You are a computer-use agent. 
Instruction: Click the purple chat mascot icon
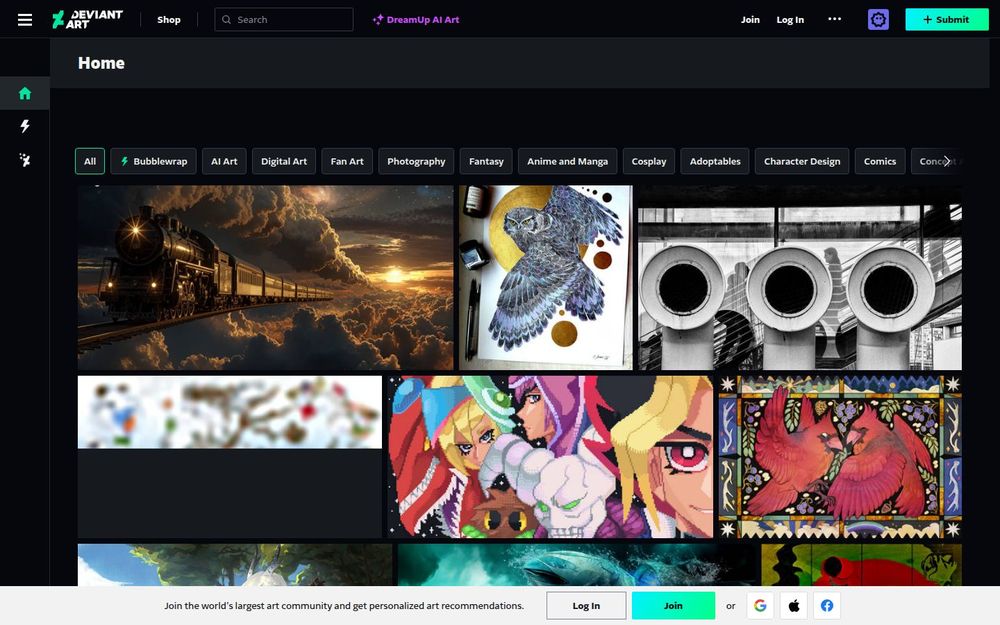(878, 20)
